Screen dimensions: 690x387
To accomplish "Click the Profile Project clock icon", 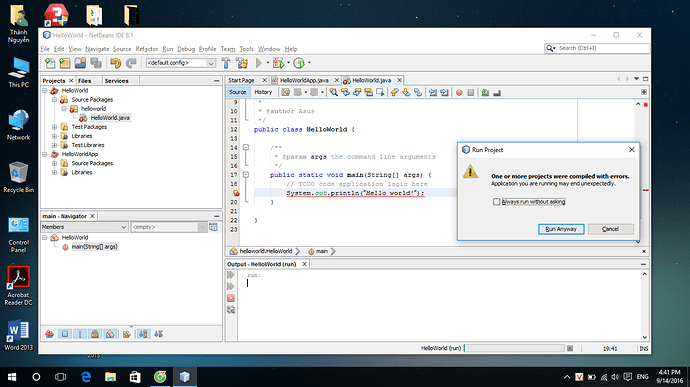I will coord(299,63).
